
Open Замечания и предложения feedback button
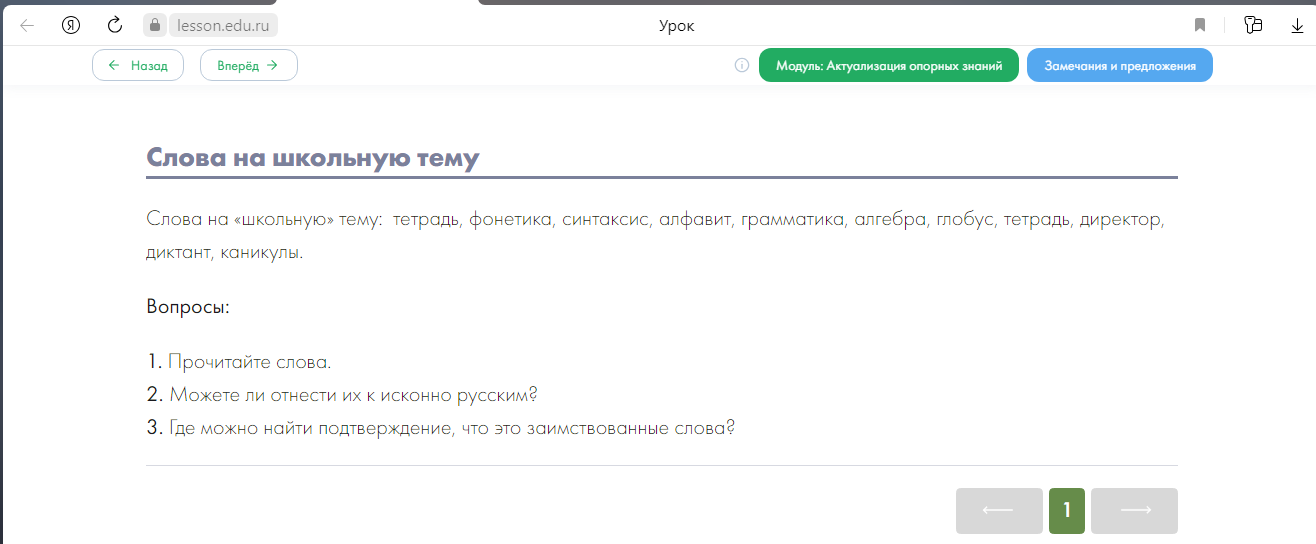click(x=1120, y=66)
